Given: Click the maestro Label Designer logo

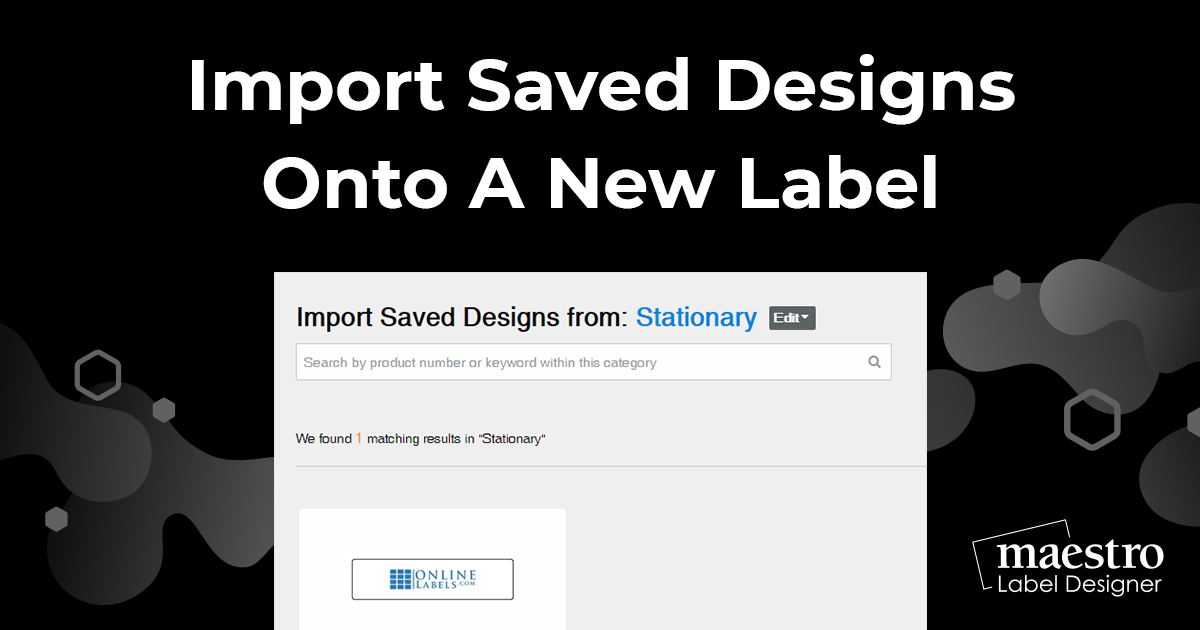Looking at the screenshot, I should [1068, 558].
